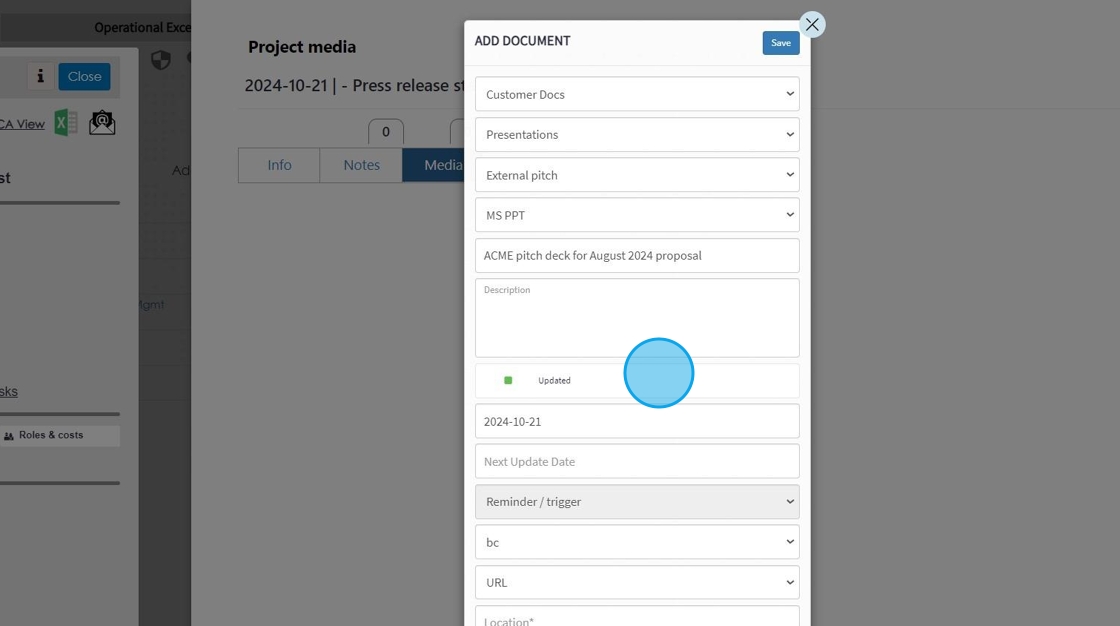Screen dimensions: 1120x626
Task: Switch to the Notes tab
Action: point(361,165)
